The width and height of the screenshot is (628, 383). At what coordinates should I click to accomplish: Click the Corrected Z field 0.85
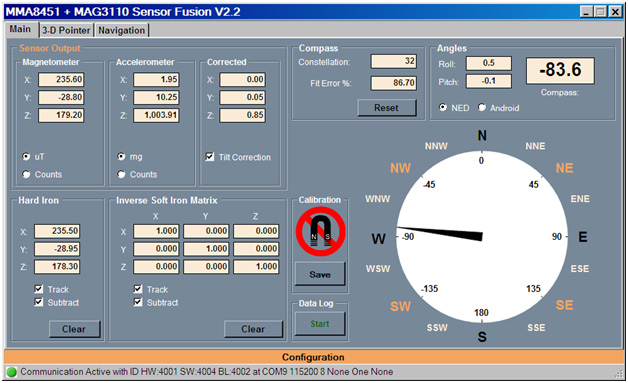(x=243, y=115)
